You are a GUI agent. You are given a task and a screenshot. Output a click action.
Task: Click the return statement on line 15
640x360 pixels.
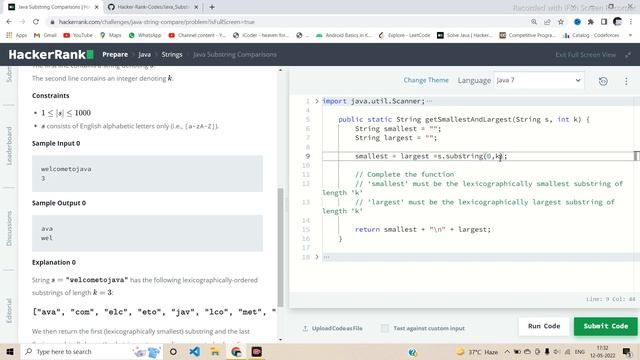pyautogui.click(x=423, y=229)
